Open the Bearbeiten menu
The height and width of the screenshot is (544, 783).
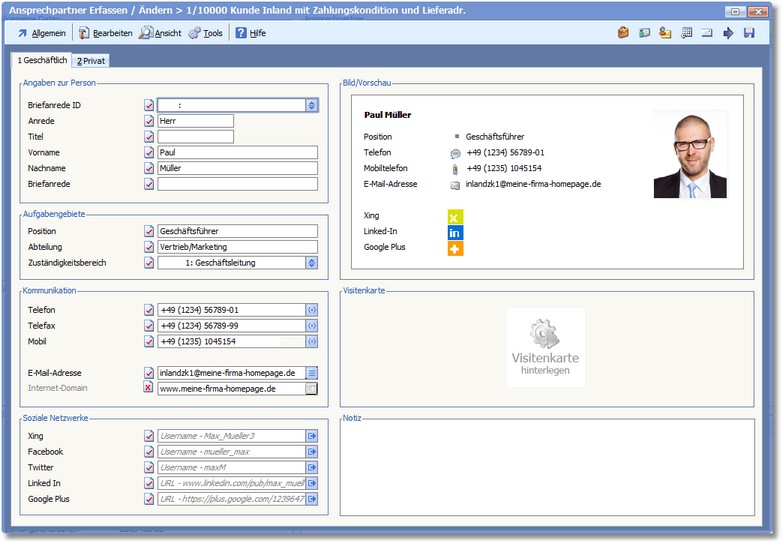tap(105, 33)
